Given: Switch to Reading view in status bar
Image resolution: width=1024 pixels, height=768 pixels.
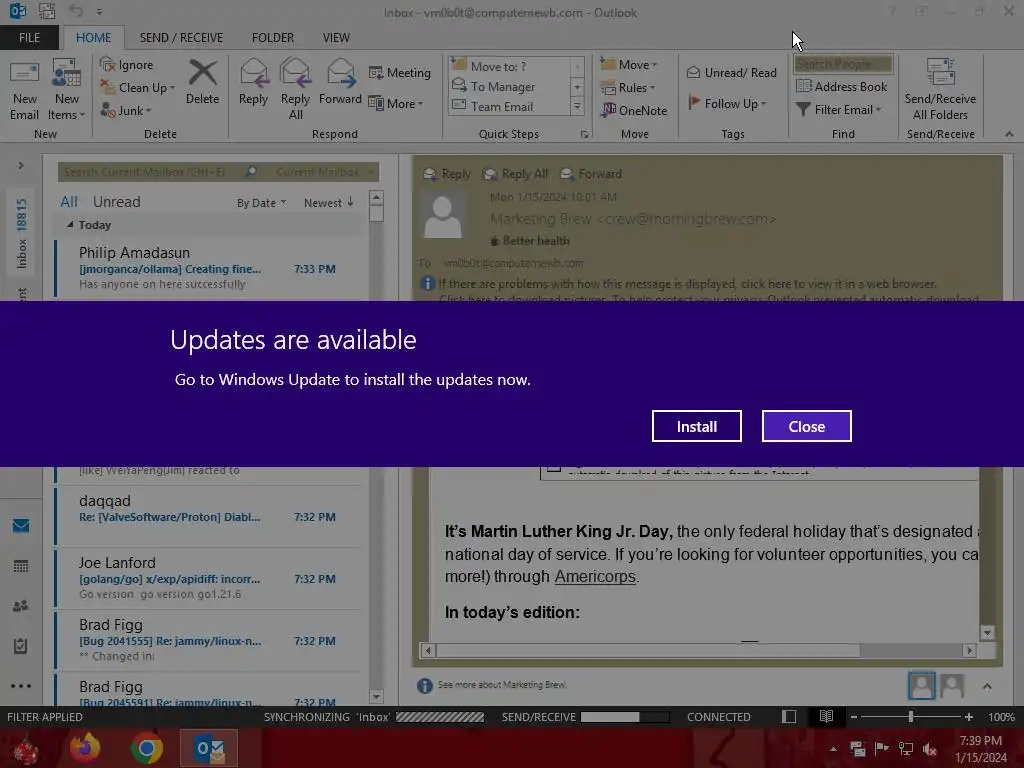Looking at the screenshot, I should pyautogui.click(x=826, y=717).
